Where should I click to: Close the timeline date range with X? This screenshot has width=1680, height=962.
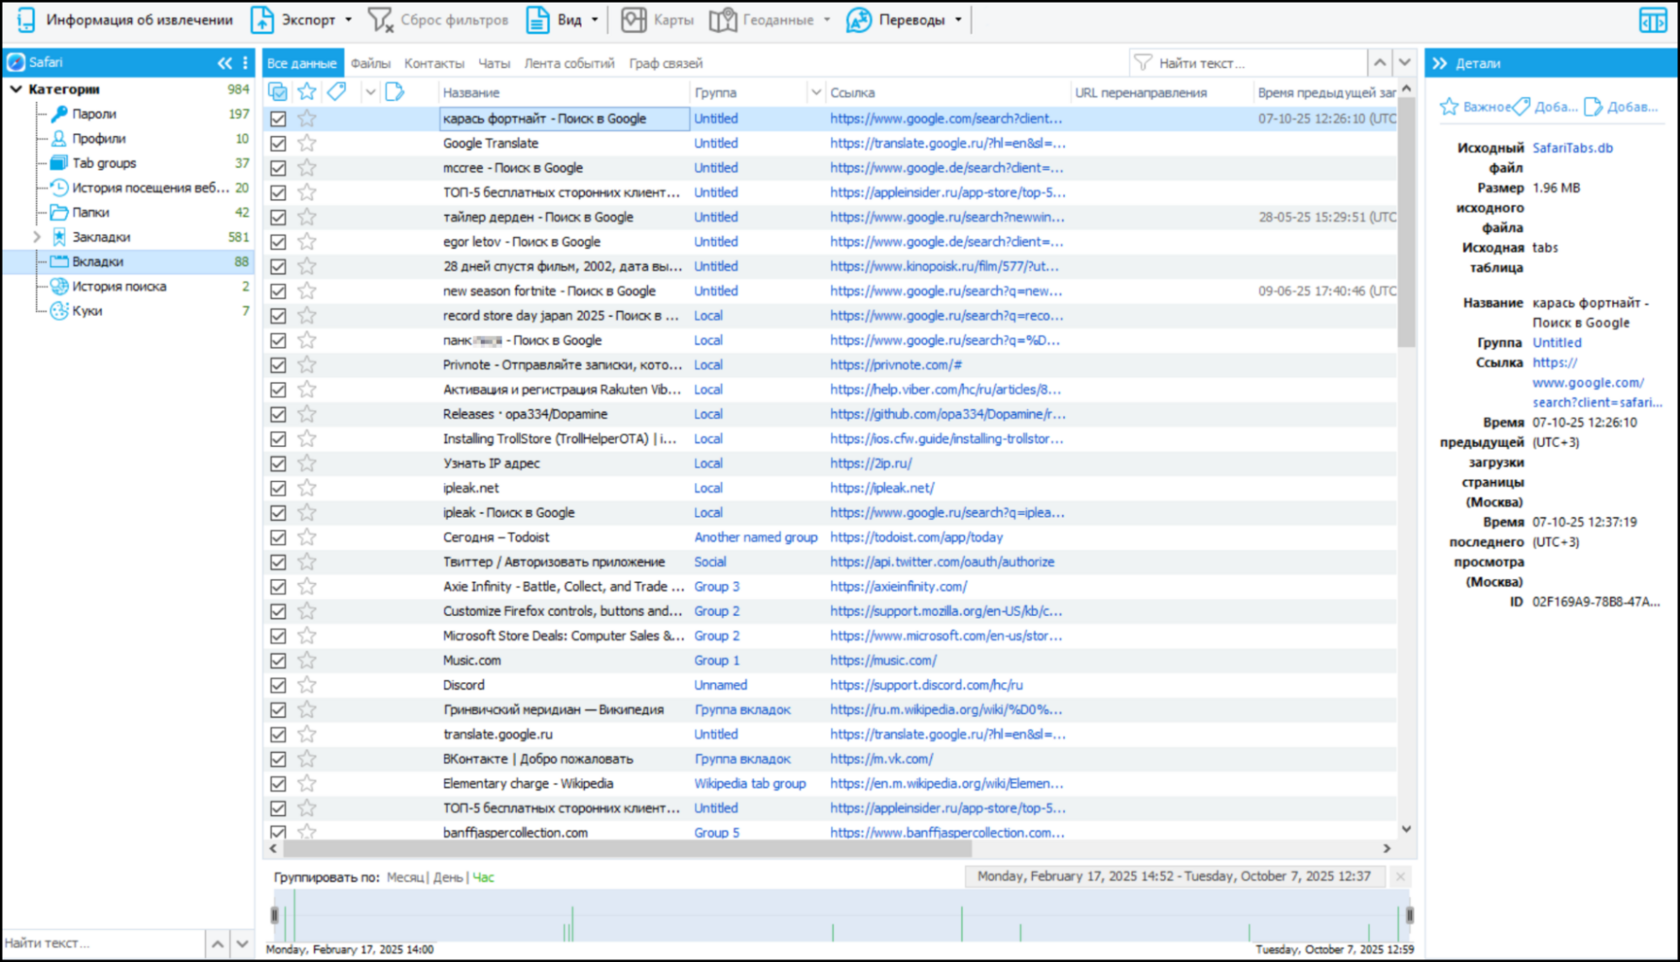coord(1400,877)
